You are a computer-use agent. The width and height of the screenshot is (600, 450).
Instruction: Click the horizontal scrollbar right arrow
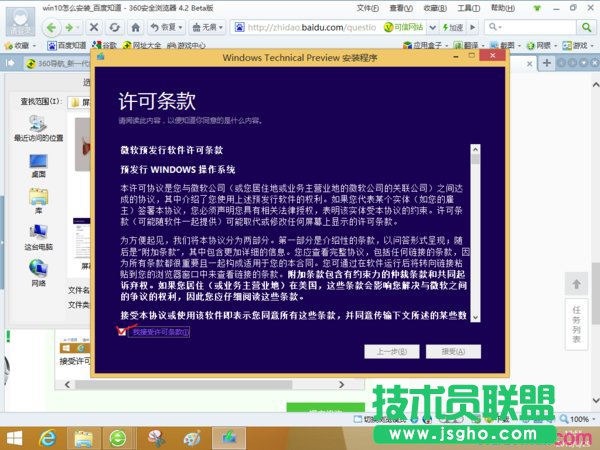coord(341,384)
